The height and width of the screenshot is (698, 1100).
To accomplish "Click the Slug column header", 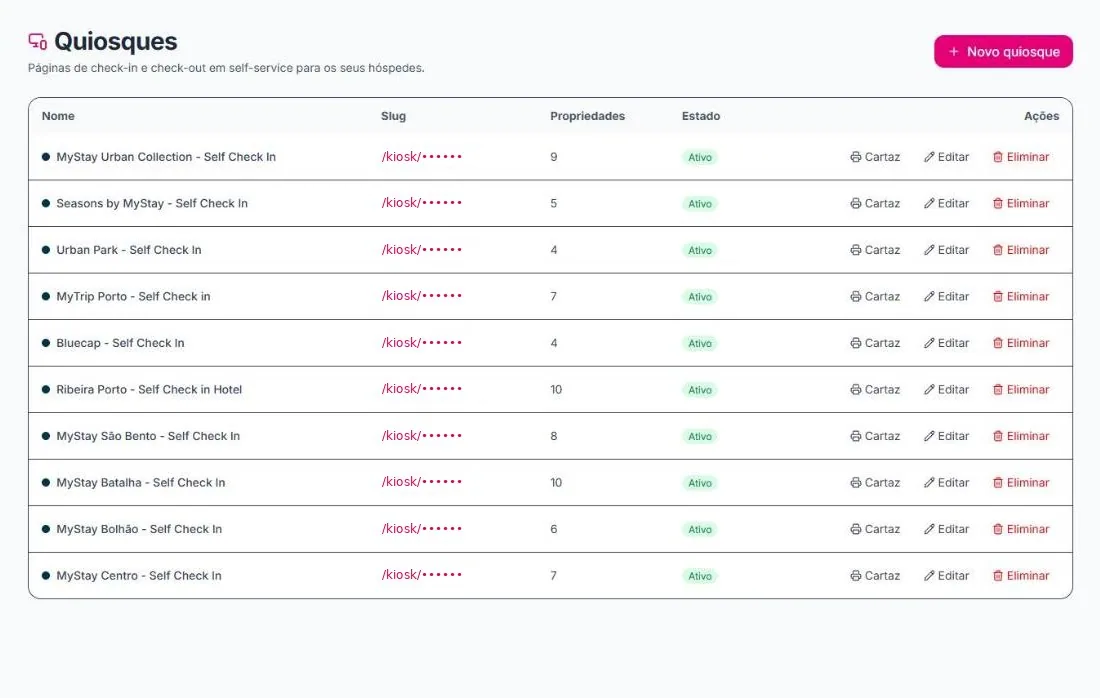I will [394, 116].
